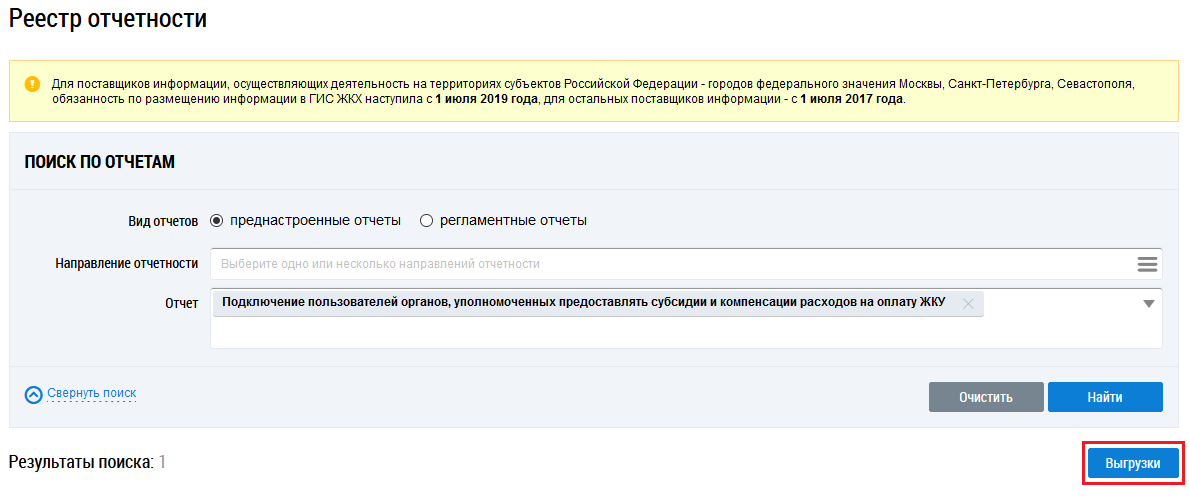The image size is (1189, 497).
Task: Click the yellow information banner text
Action: (x=590, y=91)
